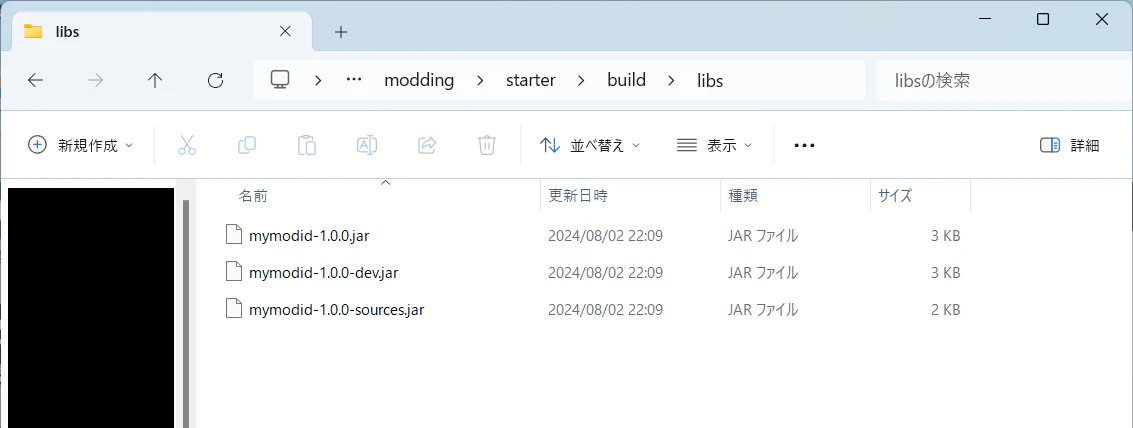Expand chevron between starter and build

[581, 80]
